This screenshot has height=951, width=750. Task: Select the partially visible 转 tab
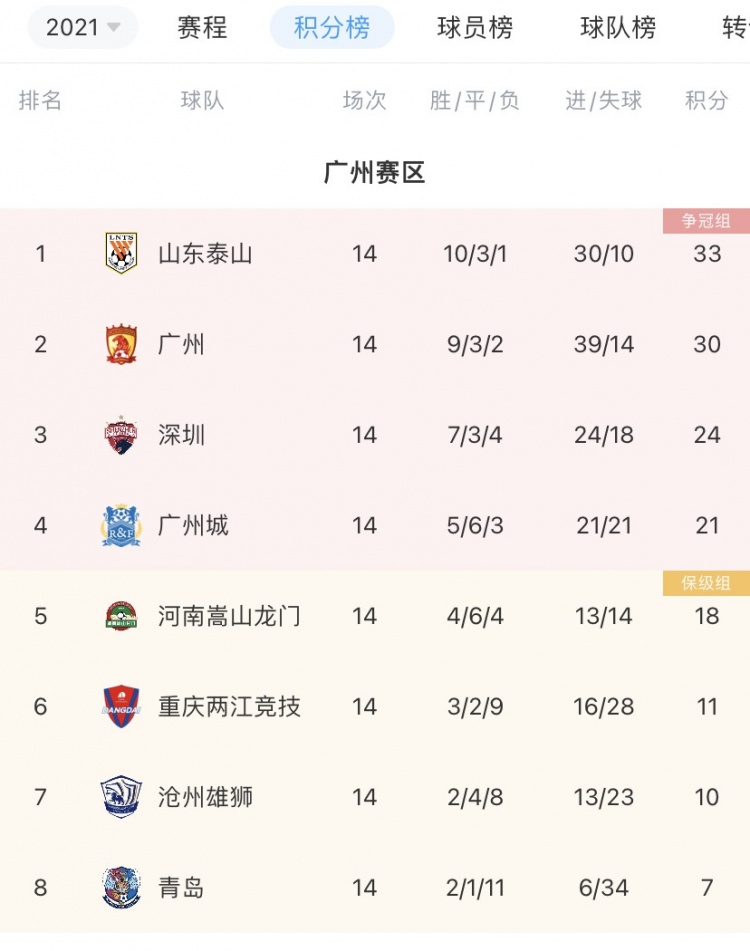735,27
